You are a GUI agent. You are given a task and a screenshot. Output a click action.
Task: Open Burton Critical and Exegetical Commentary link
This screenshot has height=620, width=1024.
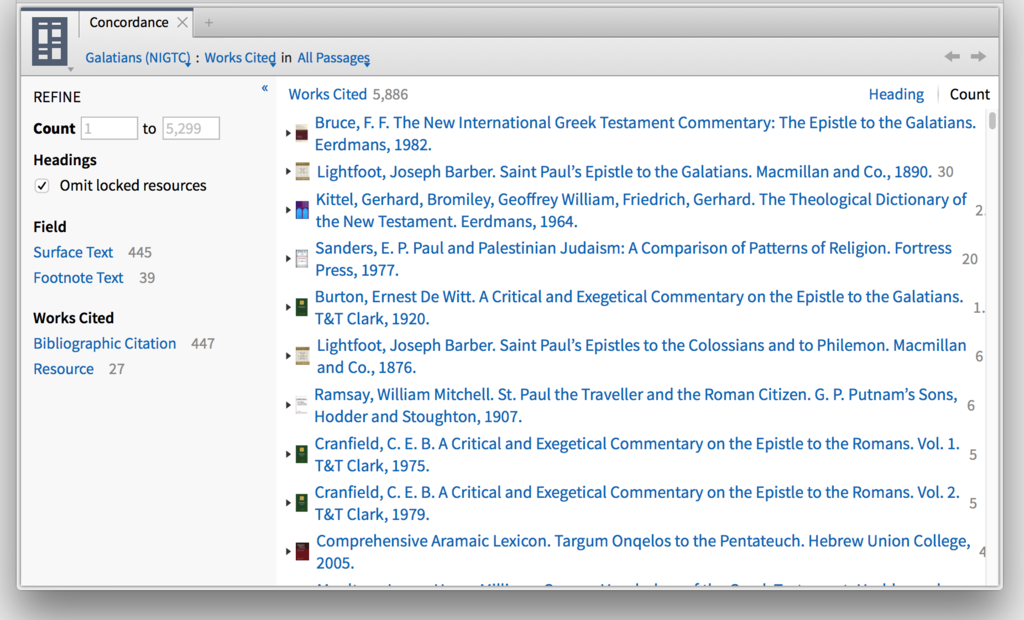[x=639, y=307]
